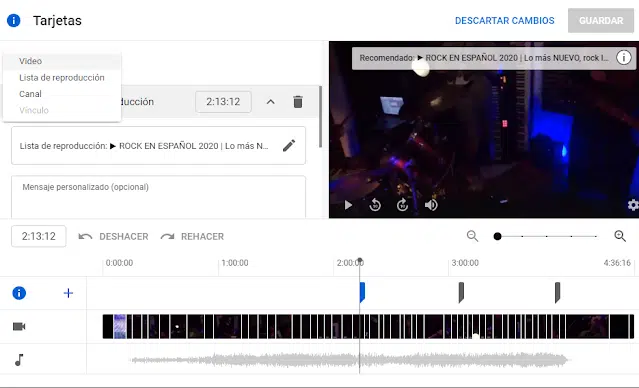Click DESHACER to undo

pos(113,236)
